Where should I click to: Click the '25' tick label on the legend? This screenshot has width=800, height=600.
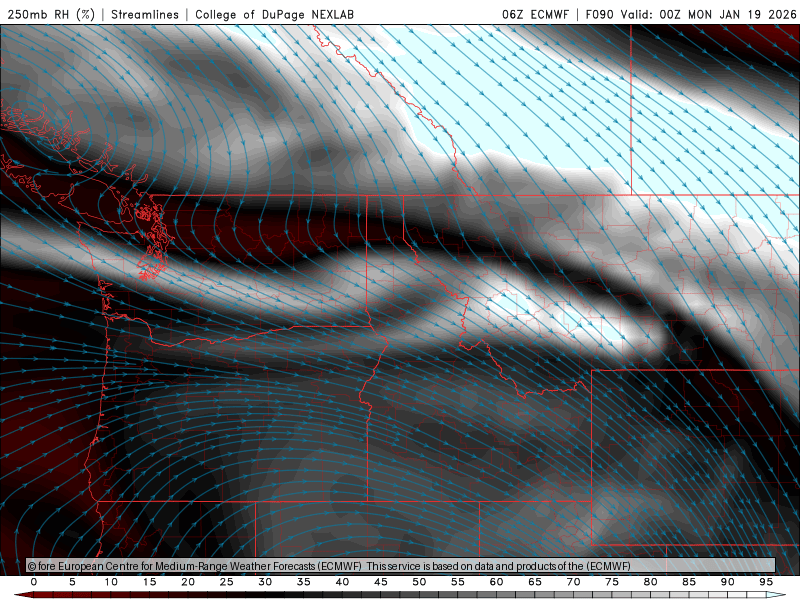point(227,582)
